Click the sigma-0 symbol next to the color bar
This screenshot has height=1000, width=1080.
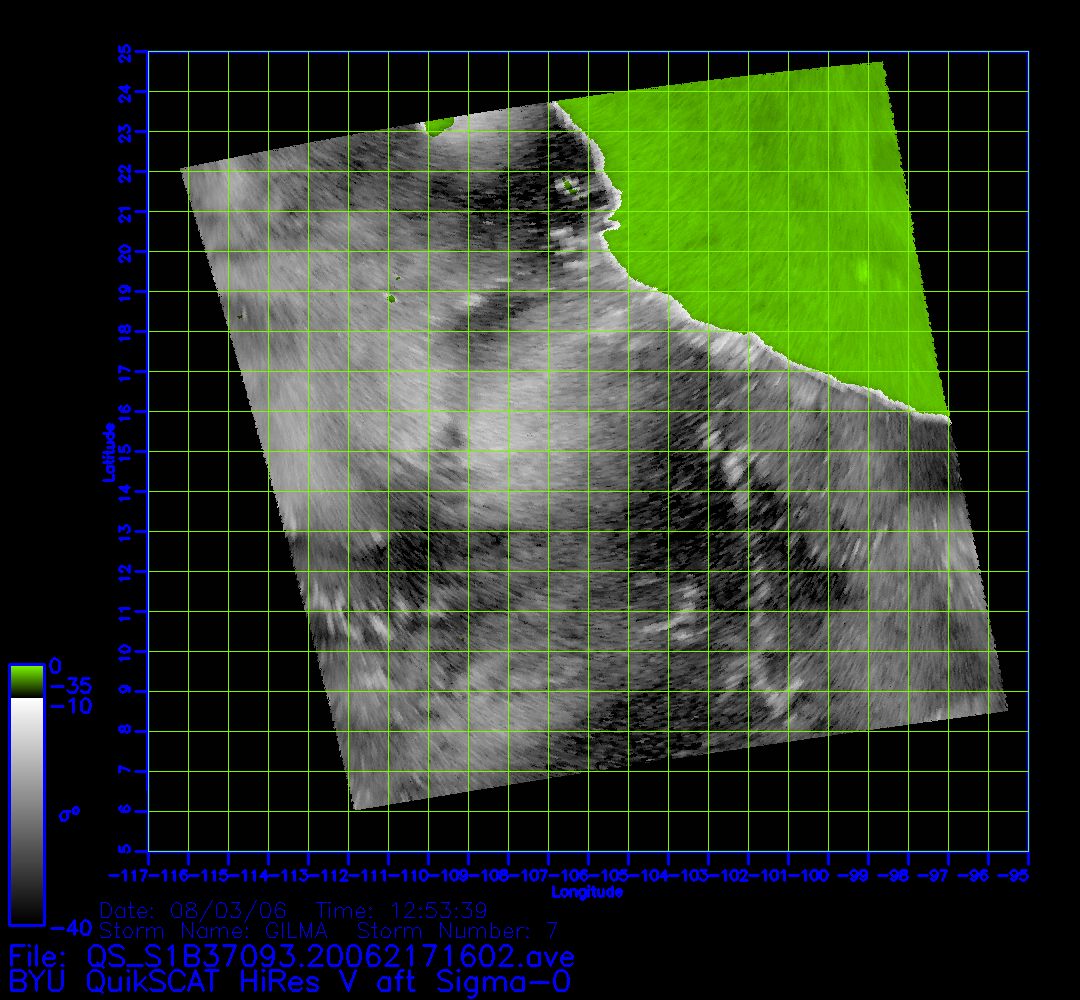(69, 814)
